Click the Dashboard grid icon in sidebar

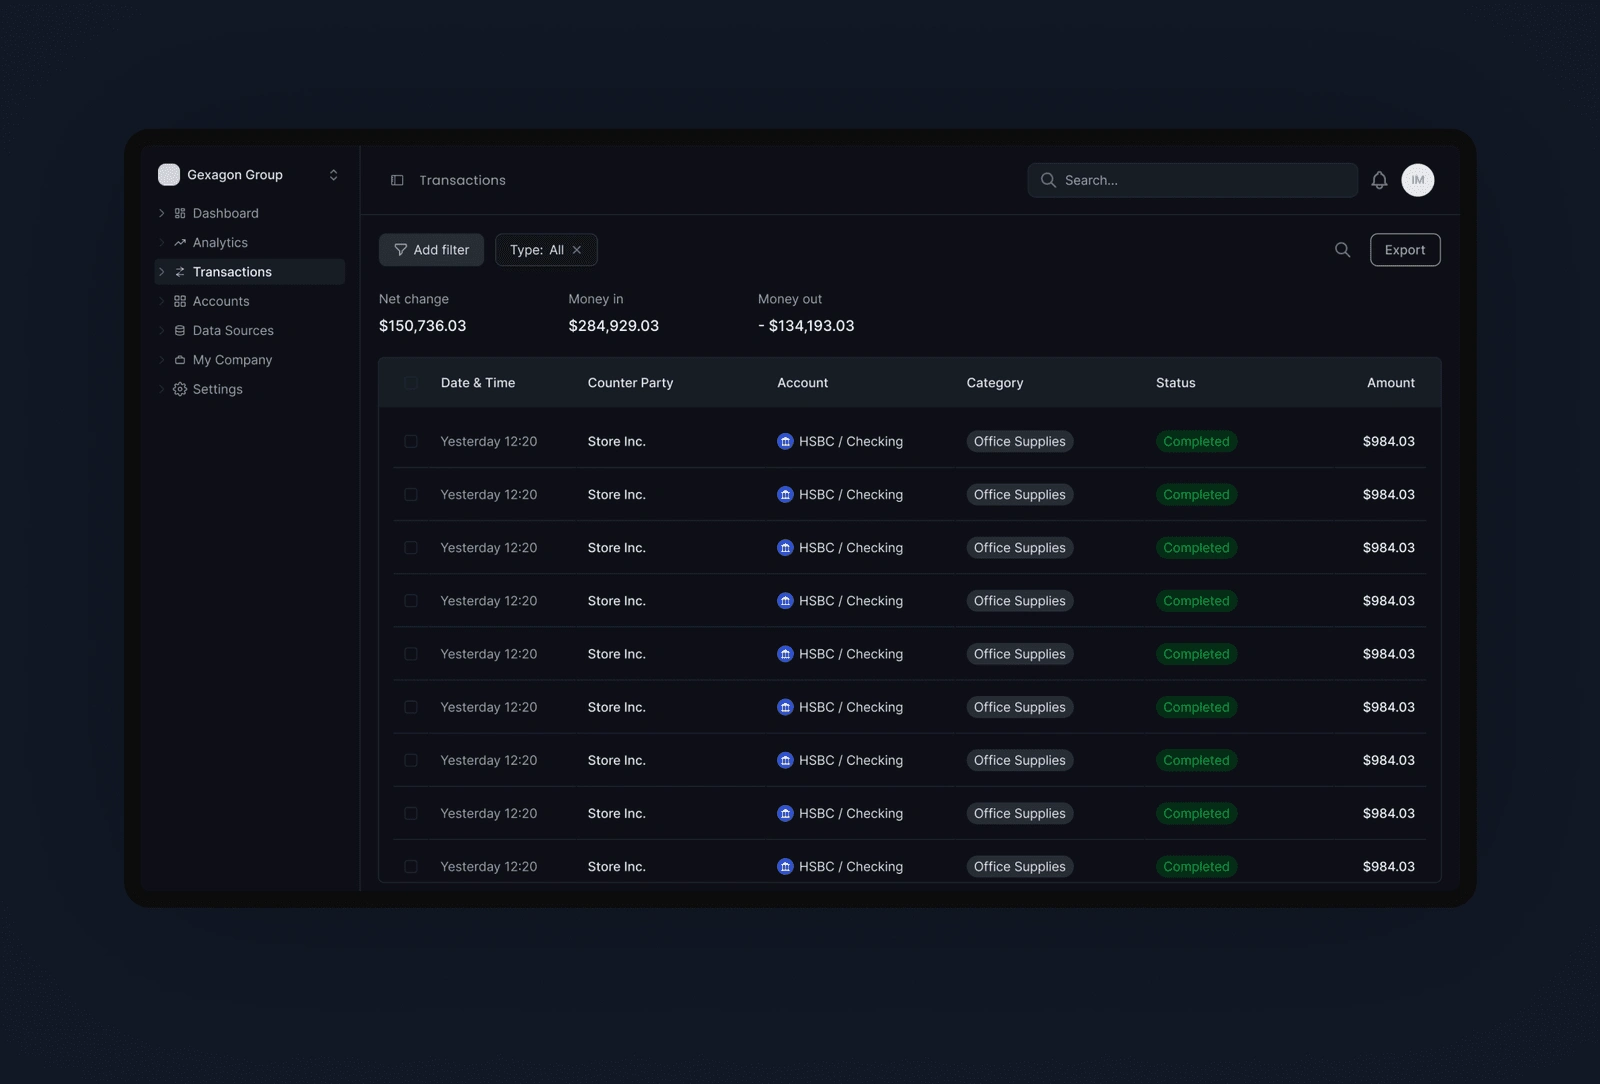click(180, 213)
